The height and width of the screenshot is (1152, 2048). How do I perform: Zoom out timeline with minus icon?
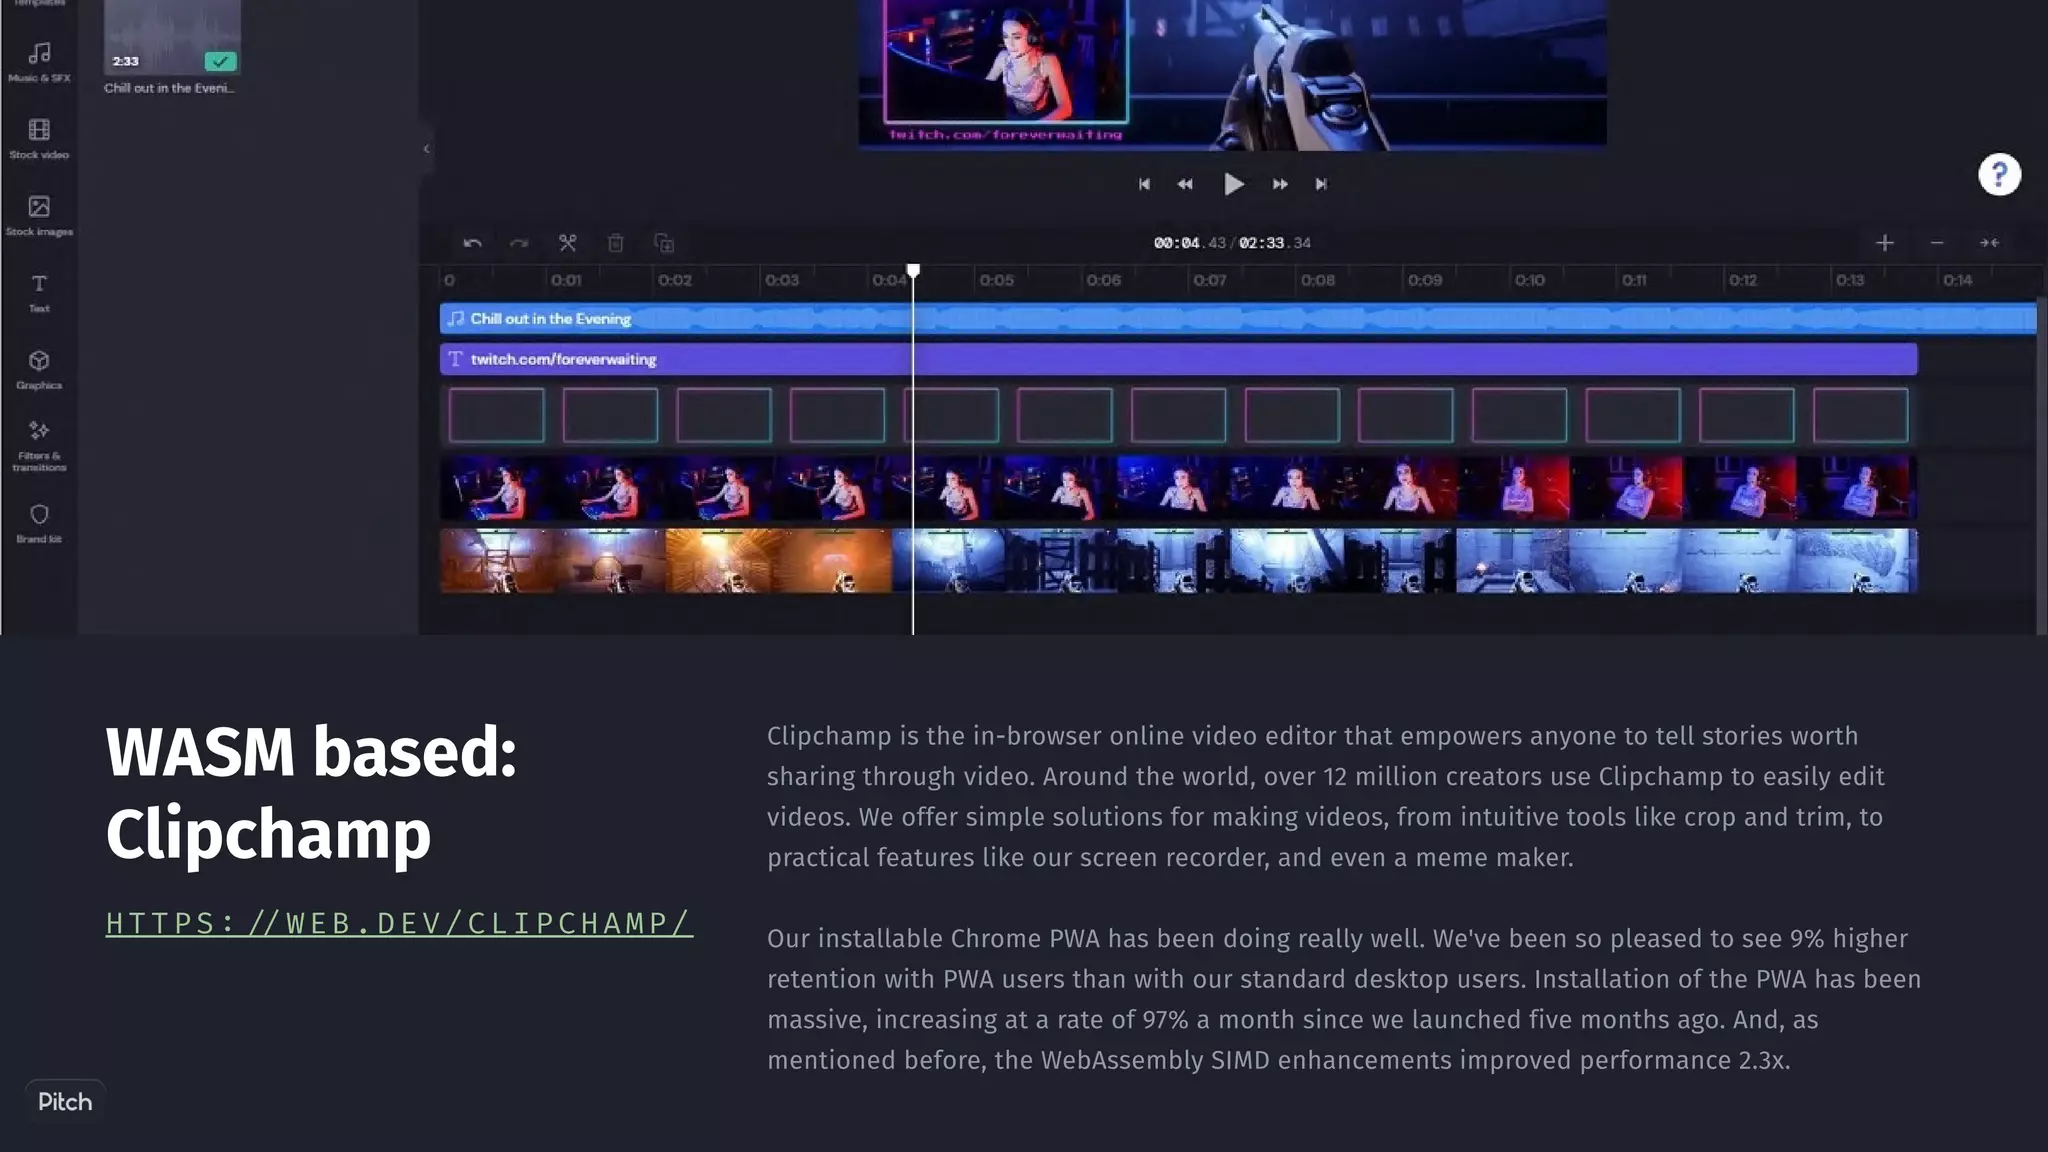[x=1937, y=243]
